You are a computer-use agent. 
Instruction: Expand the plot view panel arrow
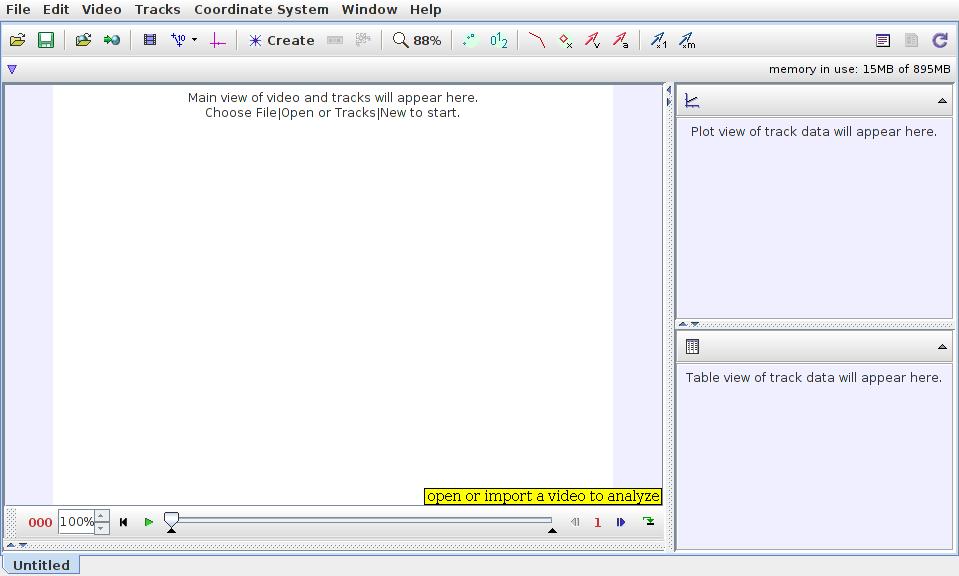point(941,101)
